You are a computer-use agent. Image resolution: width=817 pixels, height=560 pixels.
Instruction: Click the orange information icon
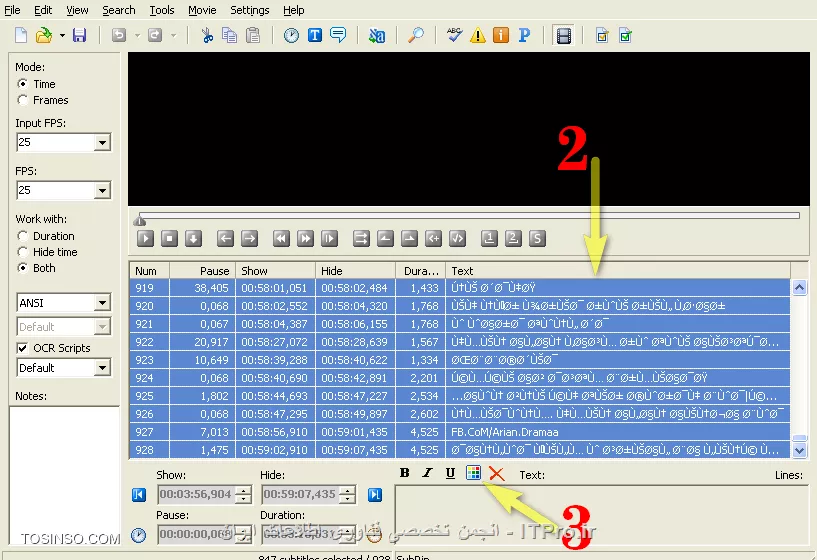[501, 35]
